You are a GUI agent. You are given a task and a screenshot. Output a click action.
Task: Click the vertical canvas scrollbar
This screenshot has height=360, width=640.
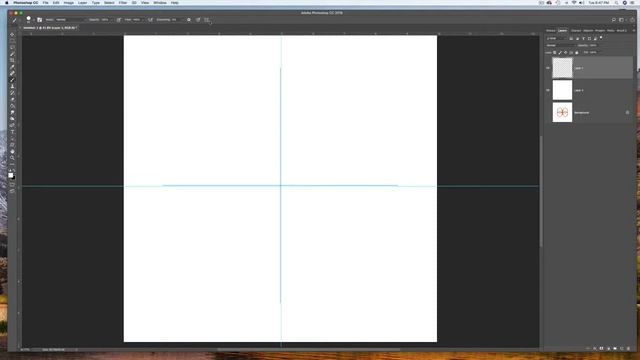[541, 192]
